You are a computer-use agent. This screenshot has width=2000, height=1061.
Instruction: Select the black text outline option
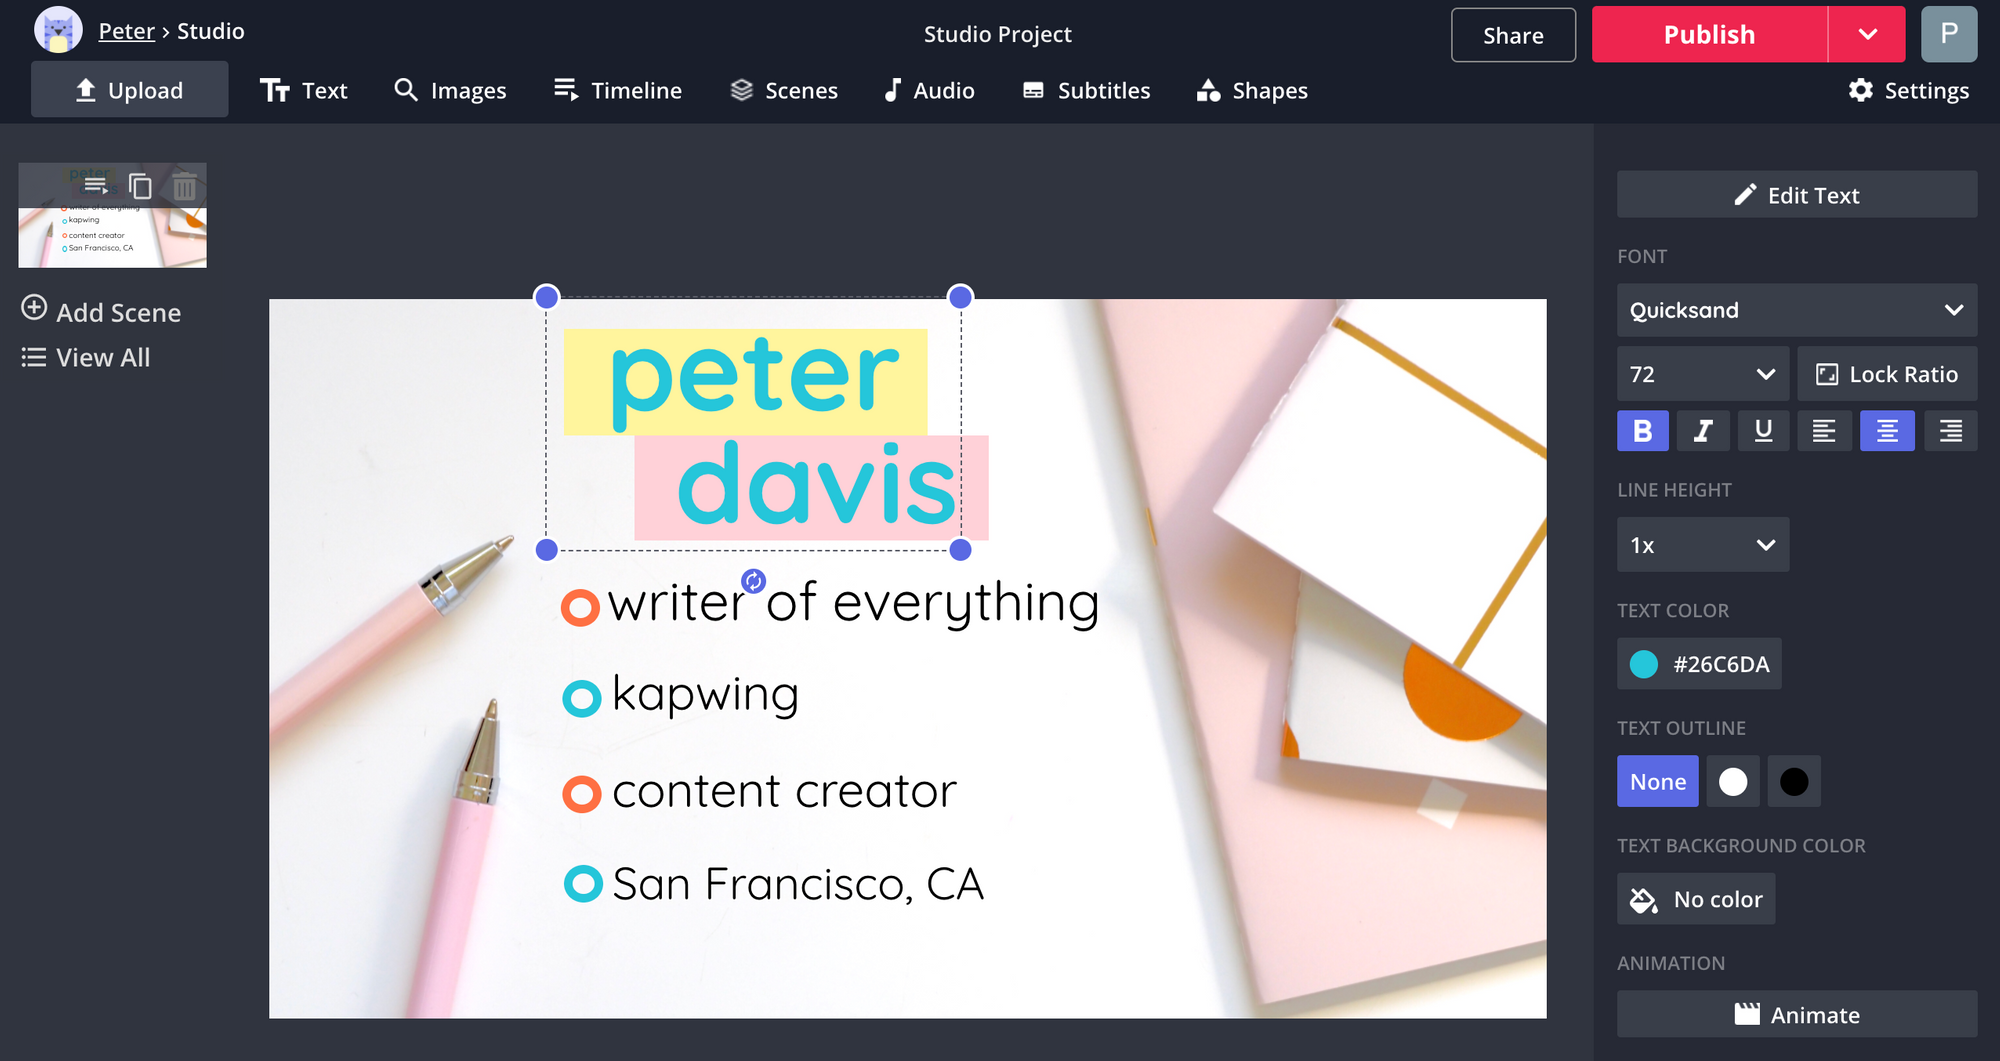pos(1793,781)
